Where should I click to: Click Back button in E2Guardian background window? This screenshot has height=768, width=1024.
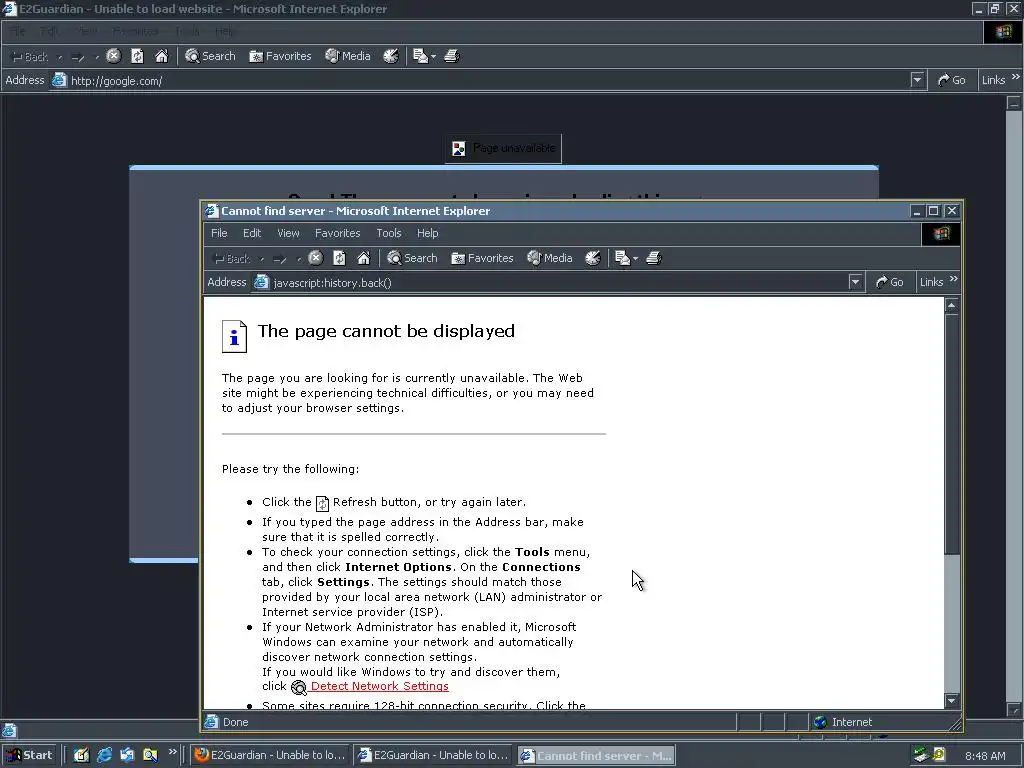pyautogui.click(x=31, y=57)
